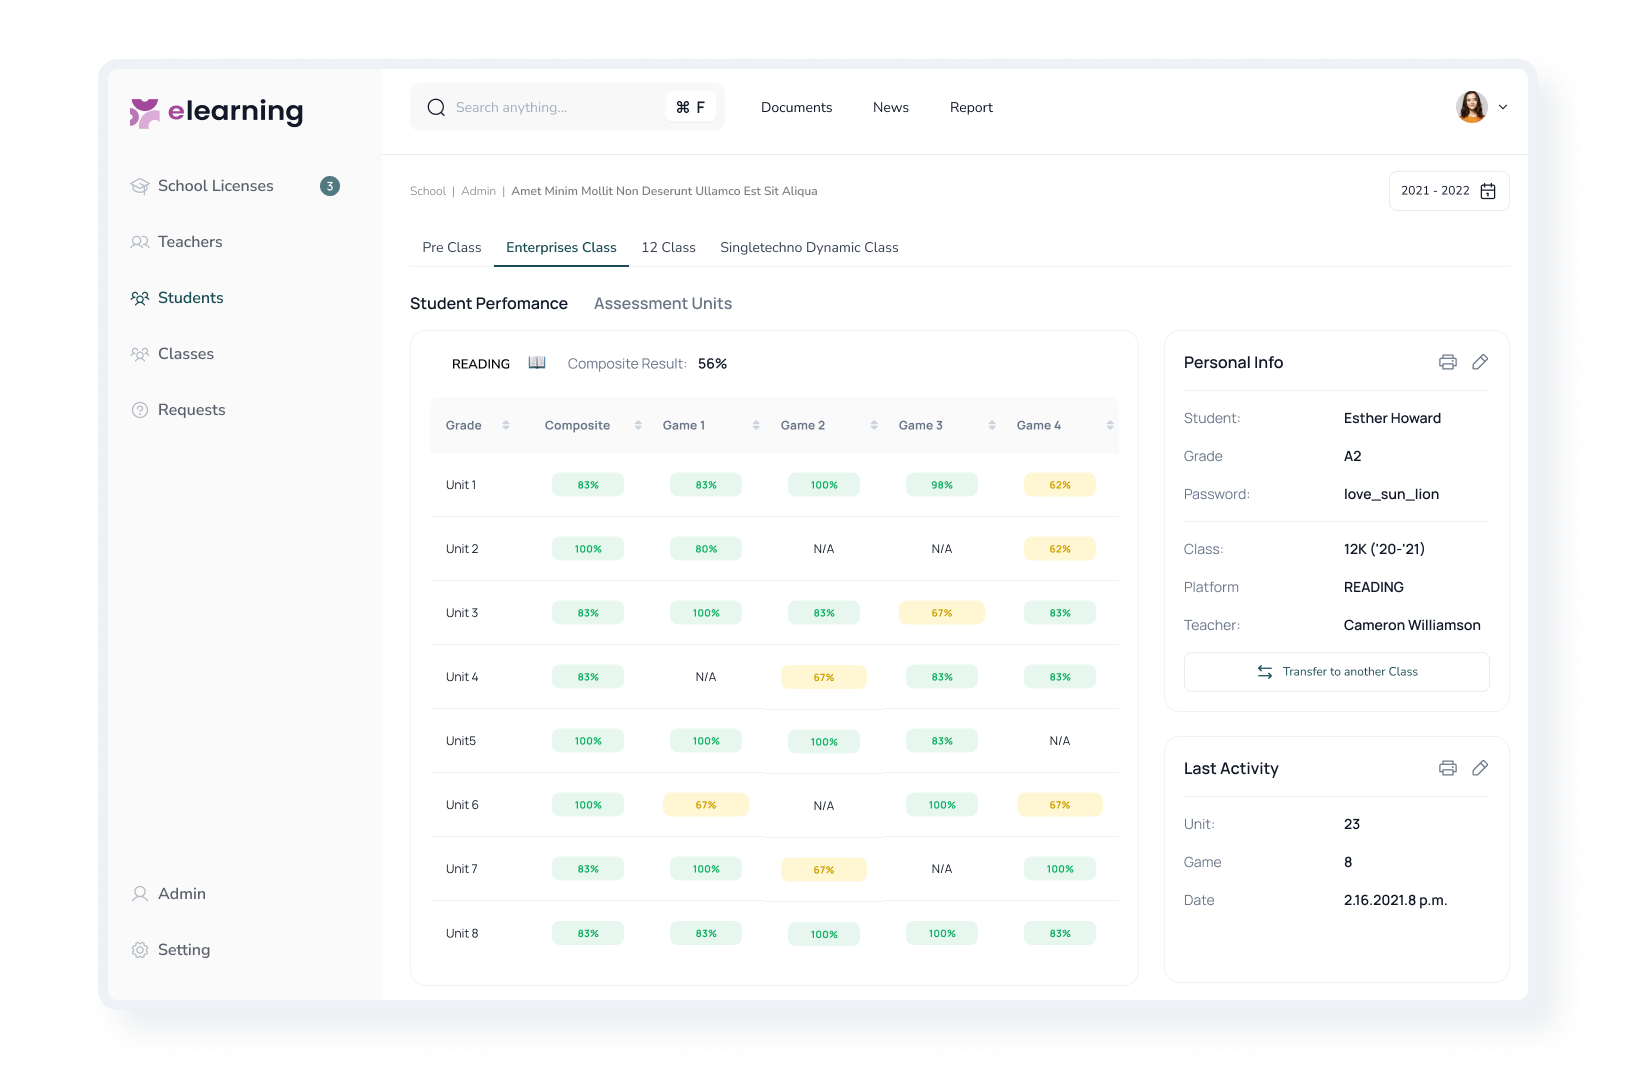This screenshot has height=1068, width=1636.
Task: Click the yellow 62% badge in Unit 1
Action: [1060, 485]
